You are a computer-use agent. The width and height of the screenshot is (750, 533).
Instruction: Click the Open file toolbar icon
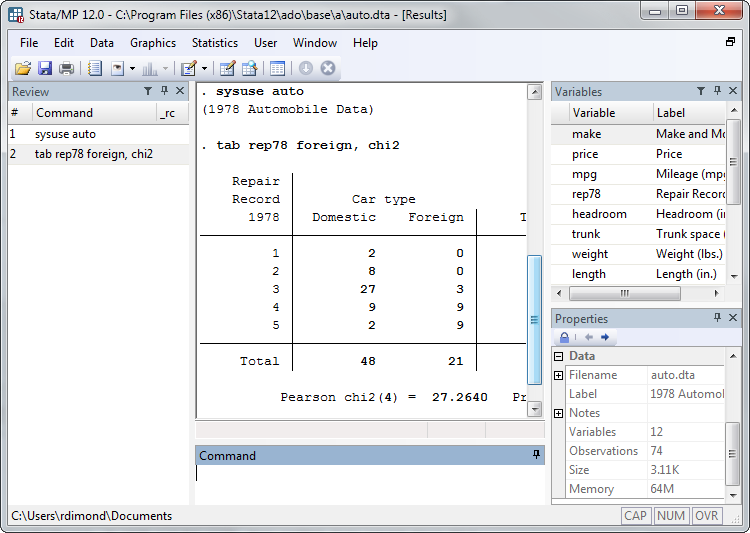(22, 69)
